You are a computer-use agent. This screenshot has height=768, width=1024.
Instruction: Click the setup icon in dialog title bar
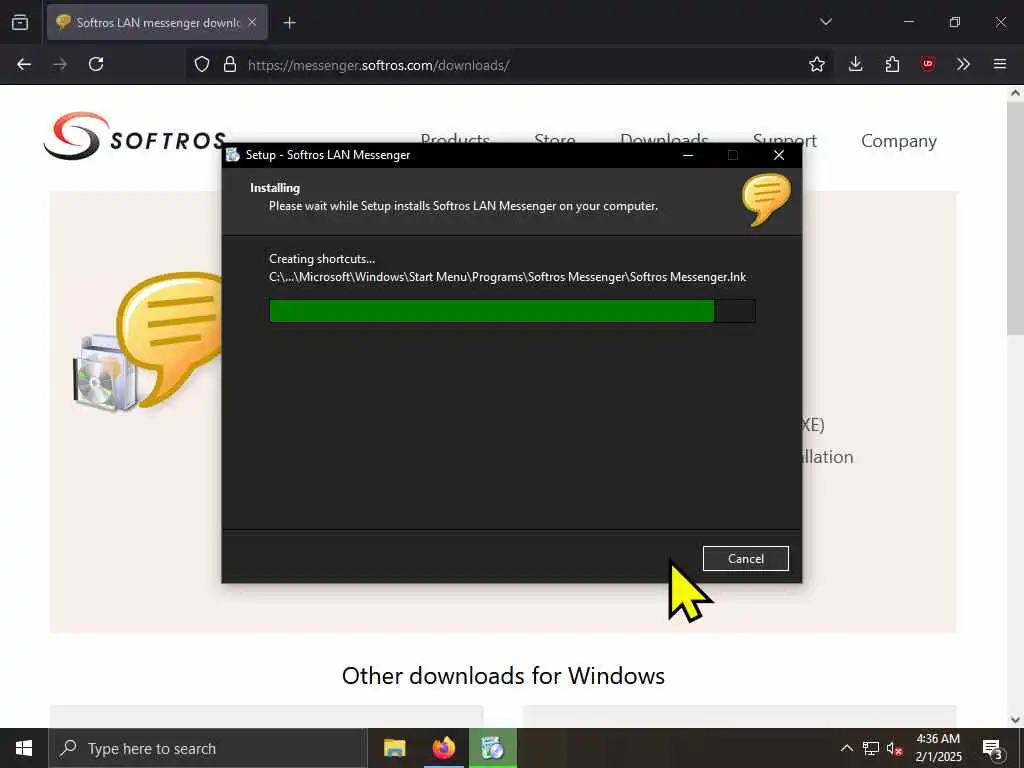pos(232,155)
